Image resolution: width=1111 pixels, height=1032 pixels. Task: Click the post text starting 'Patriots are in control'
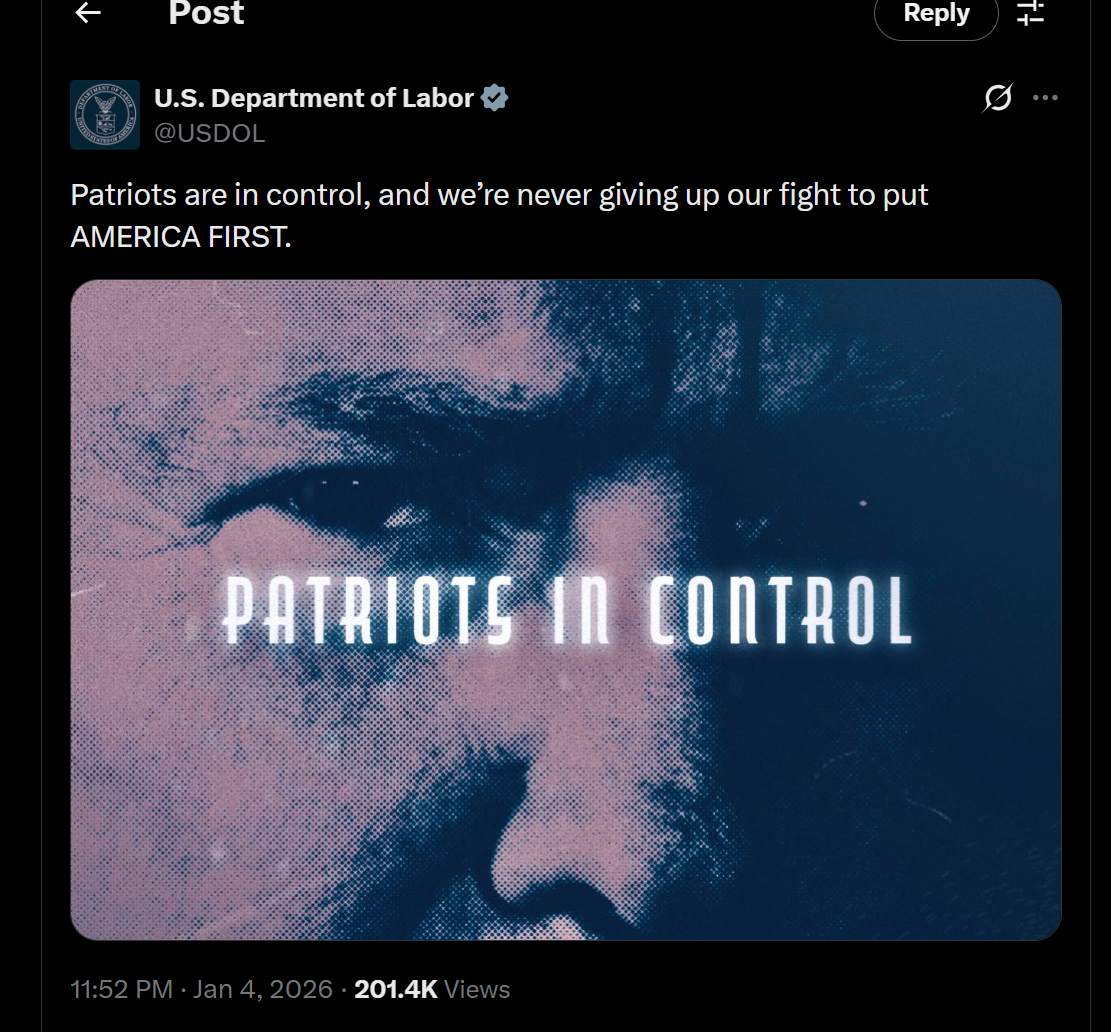tap(499, 194)
